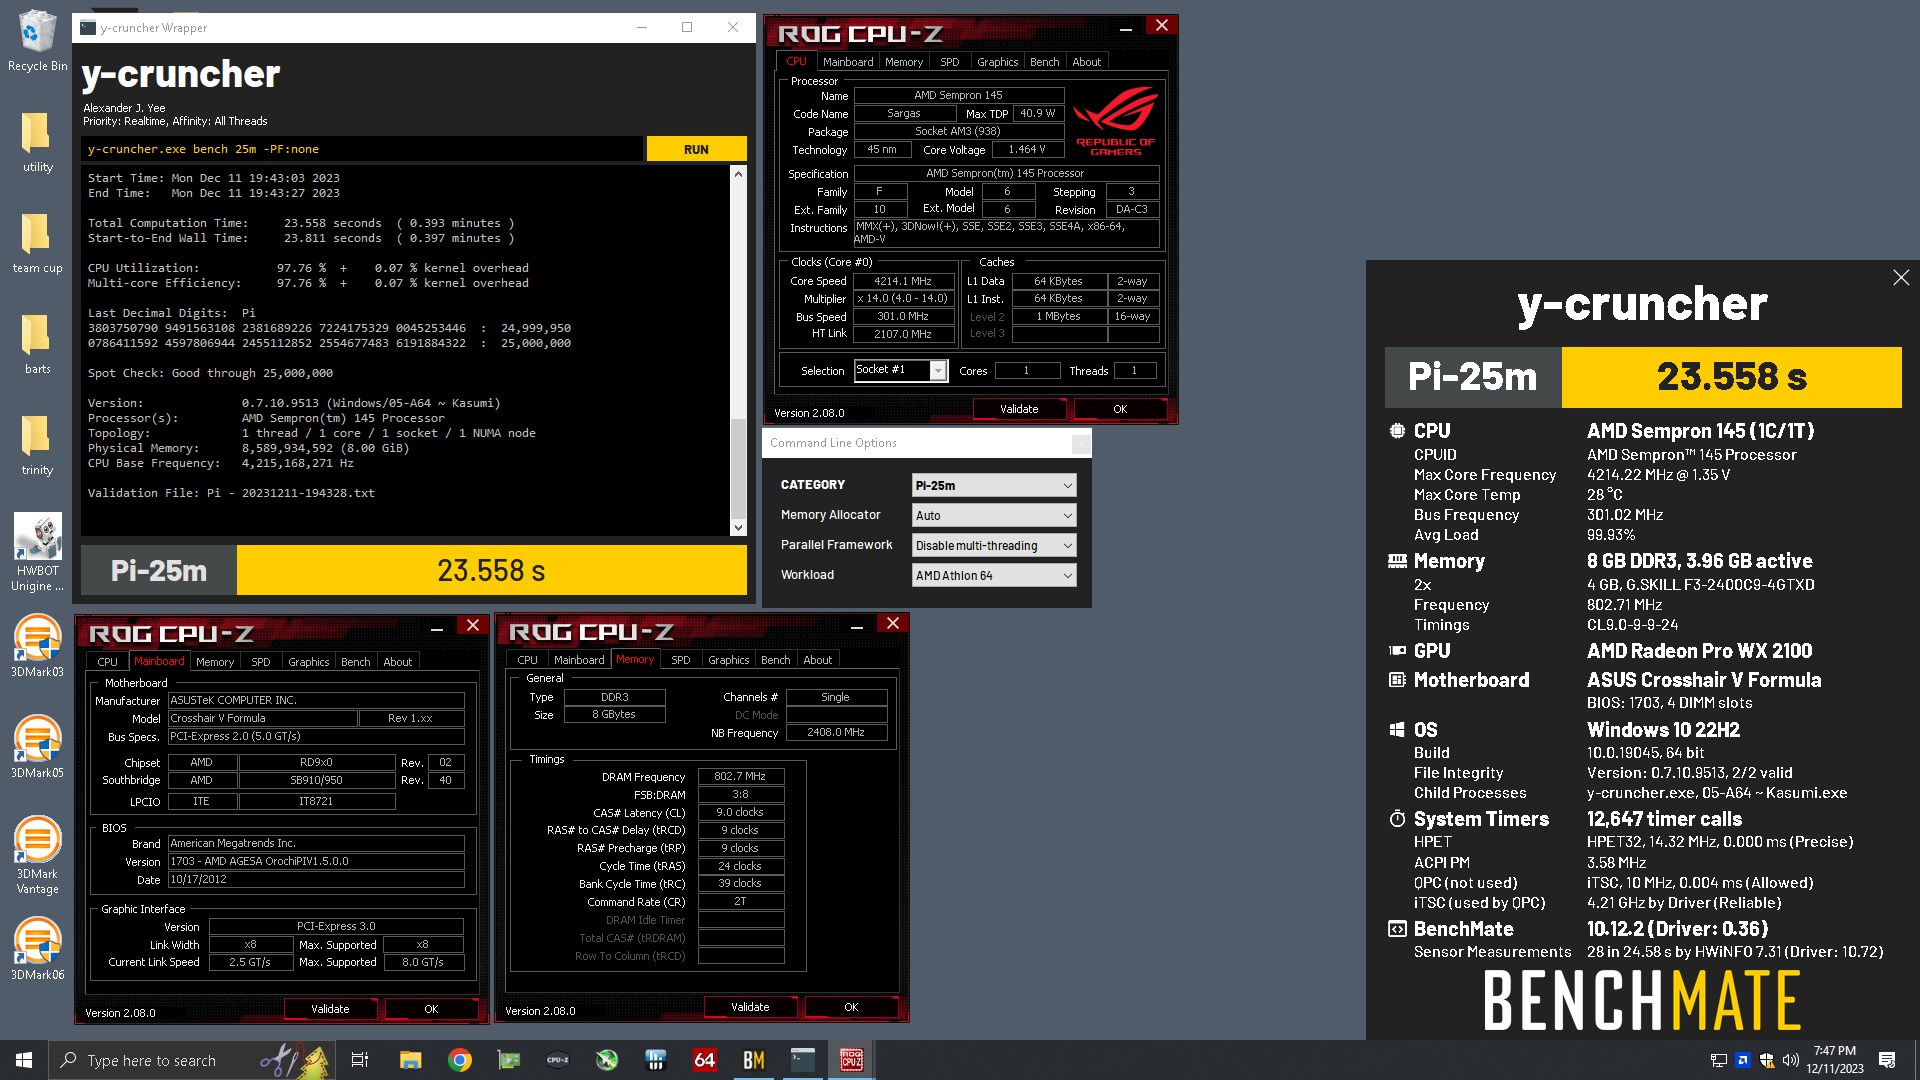
Task: Launch the 3DMark Vantage desktop shortcut
Action: [37, 855]
